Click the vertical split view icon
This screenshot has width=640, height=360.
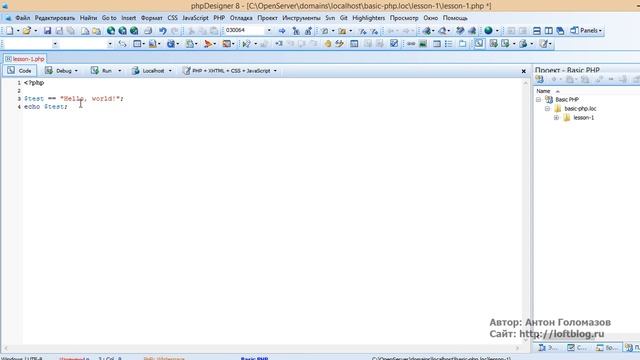[549, 31]
